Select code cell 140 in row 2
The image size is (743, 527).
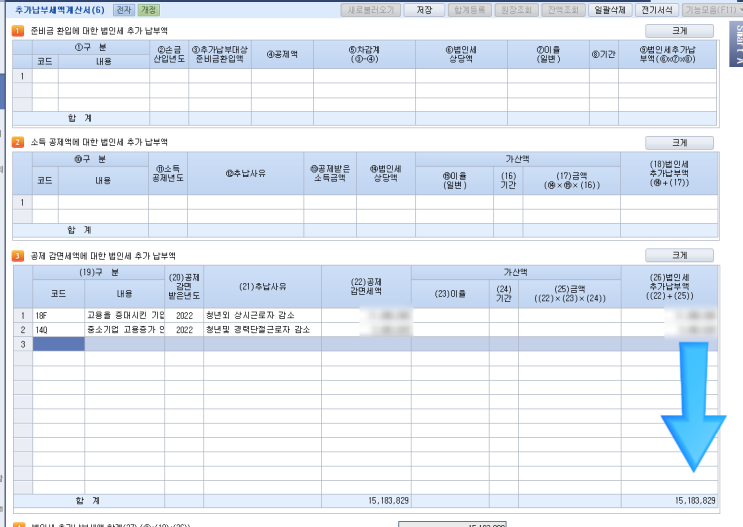pyautogui.click(x=59, y=330)
